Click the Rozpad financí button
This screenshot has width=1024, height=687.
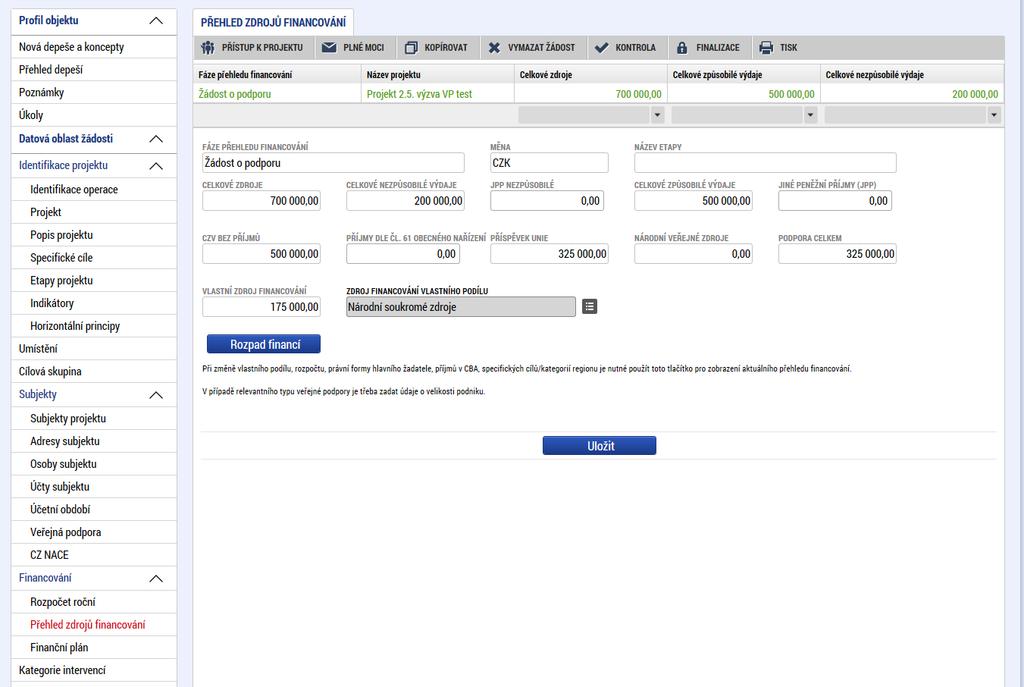click(264, 344)
